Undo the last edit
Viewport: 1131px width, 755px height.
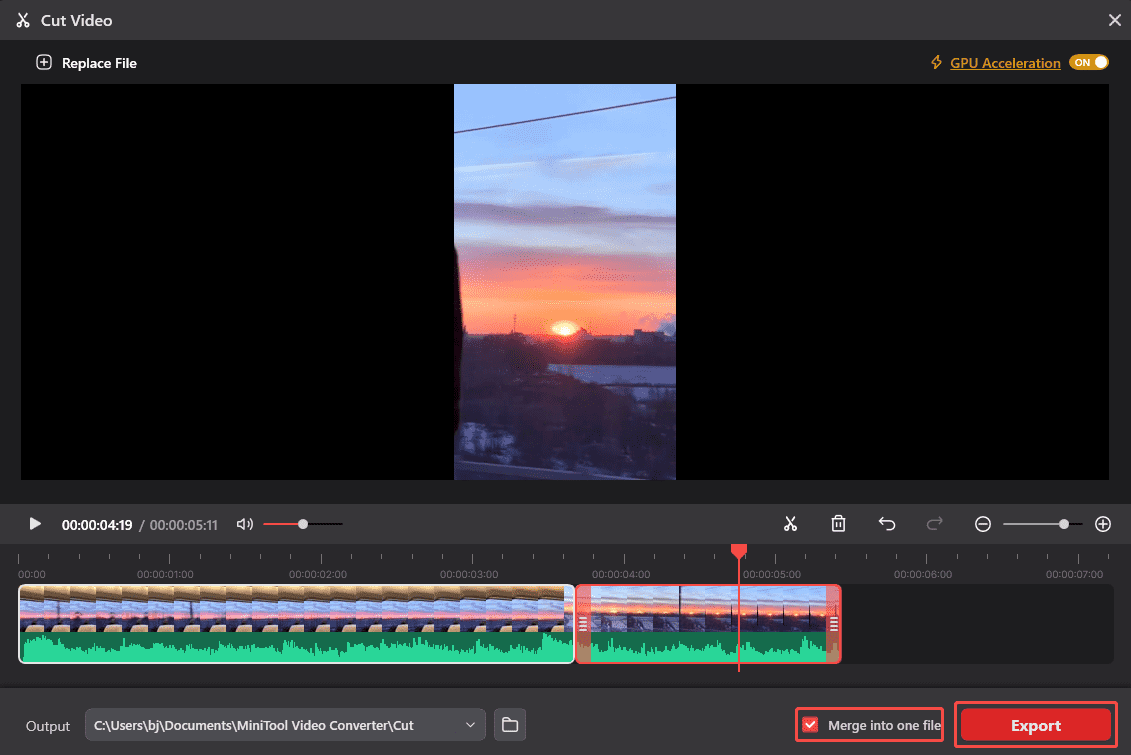(886, 524)
